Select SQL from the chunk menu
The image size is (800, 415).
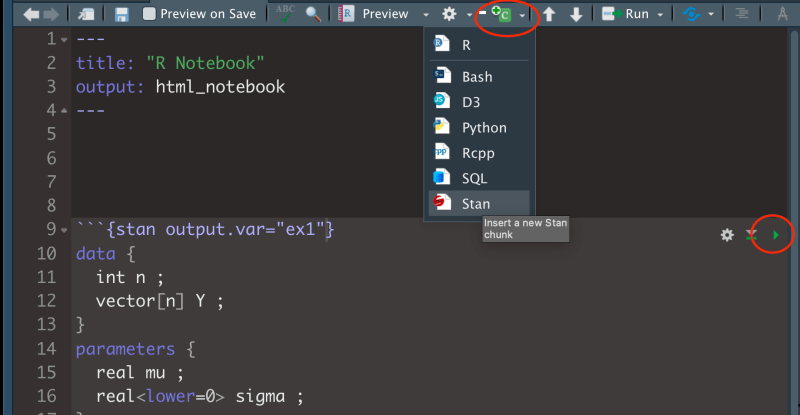479,179
